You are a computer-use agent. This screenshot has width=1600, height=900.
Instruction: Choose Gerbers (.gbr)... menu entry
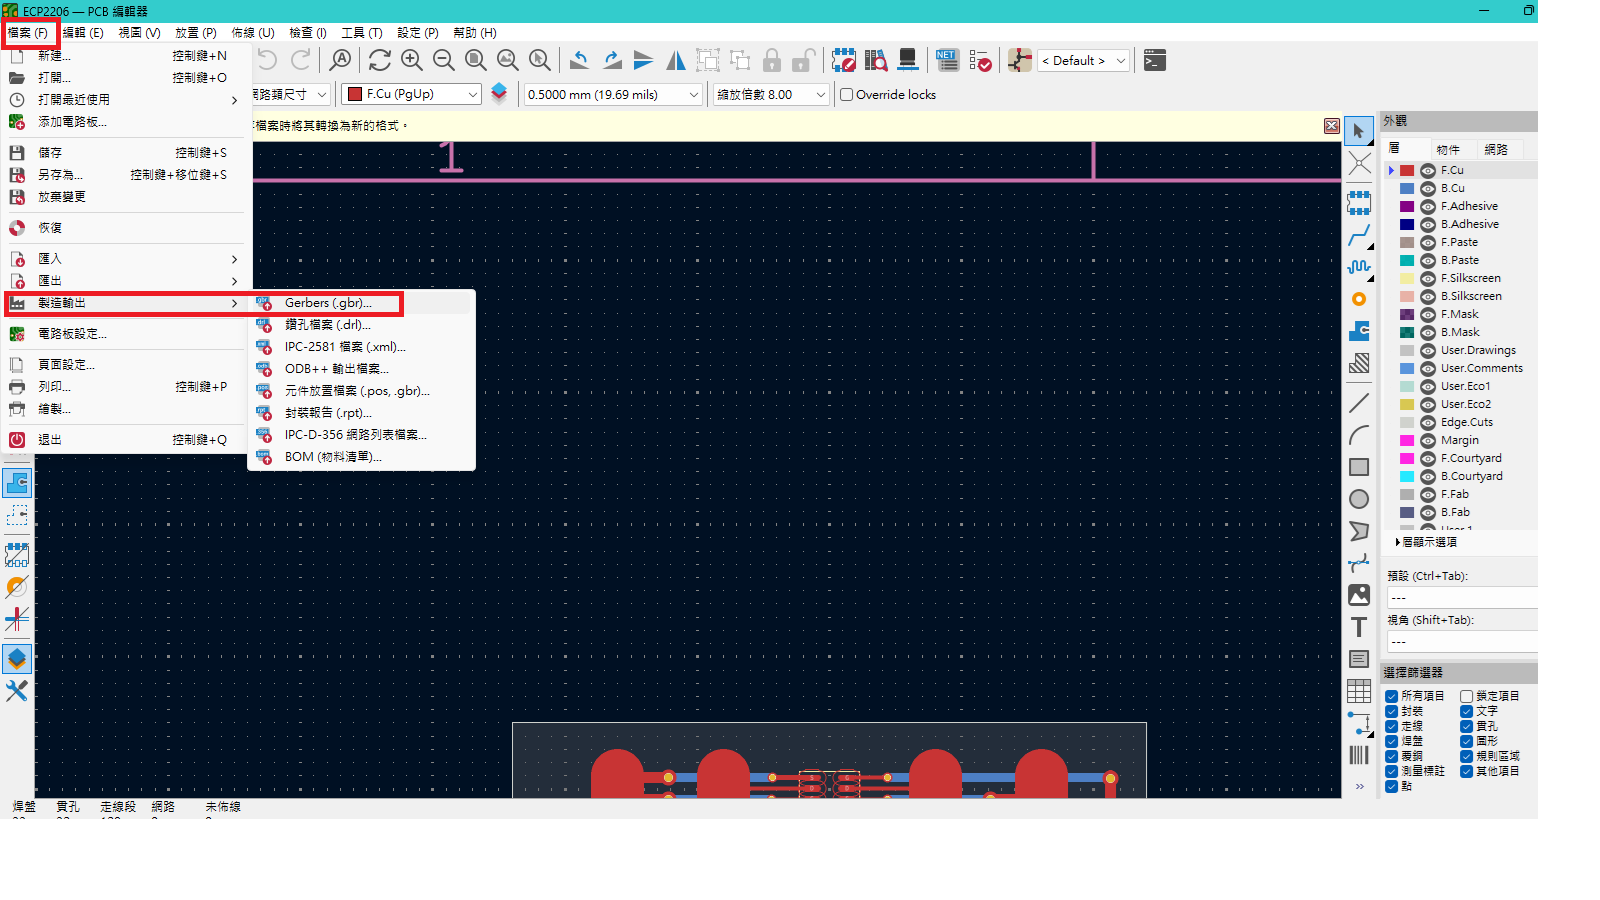coord(361,303)
